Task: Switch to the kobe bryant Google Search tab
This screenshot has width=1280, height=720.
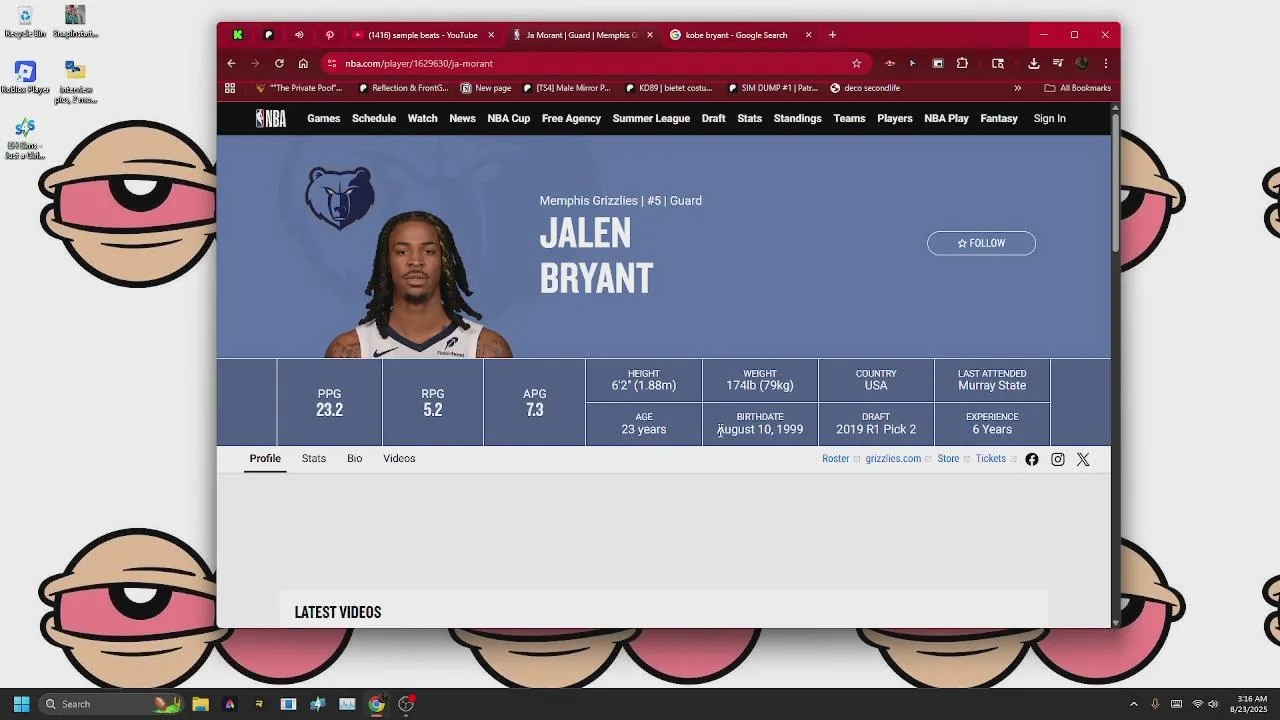Action: click(740, 35)
